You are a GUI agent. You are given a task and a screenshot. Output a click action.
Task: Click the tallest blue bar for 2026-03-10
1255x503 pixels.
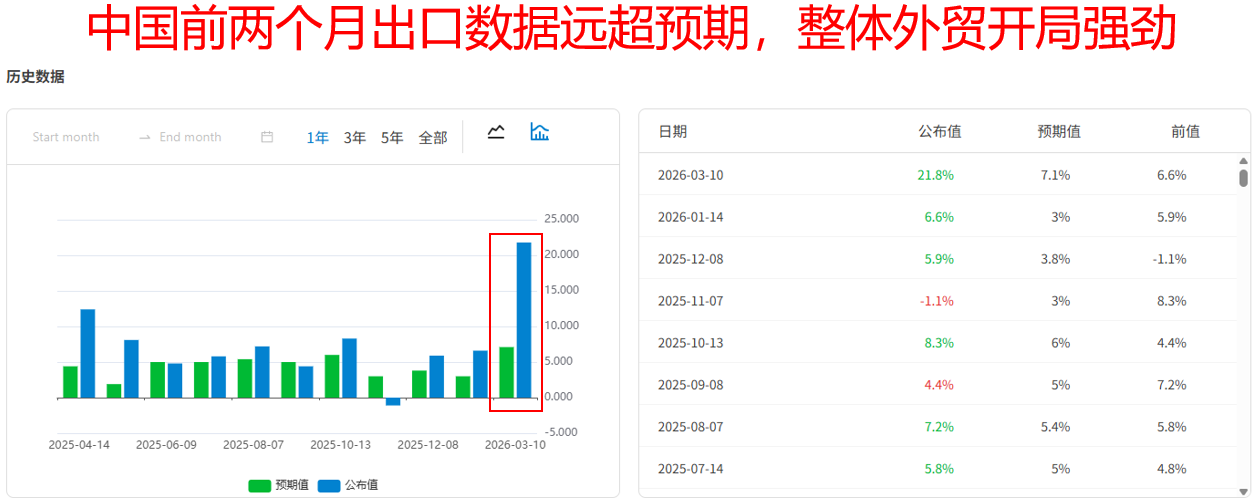tap(524, 320)
